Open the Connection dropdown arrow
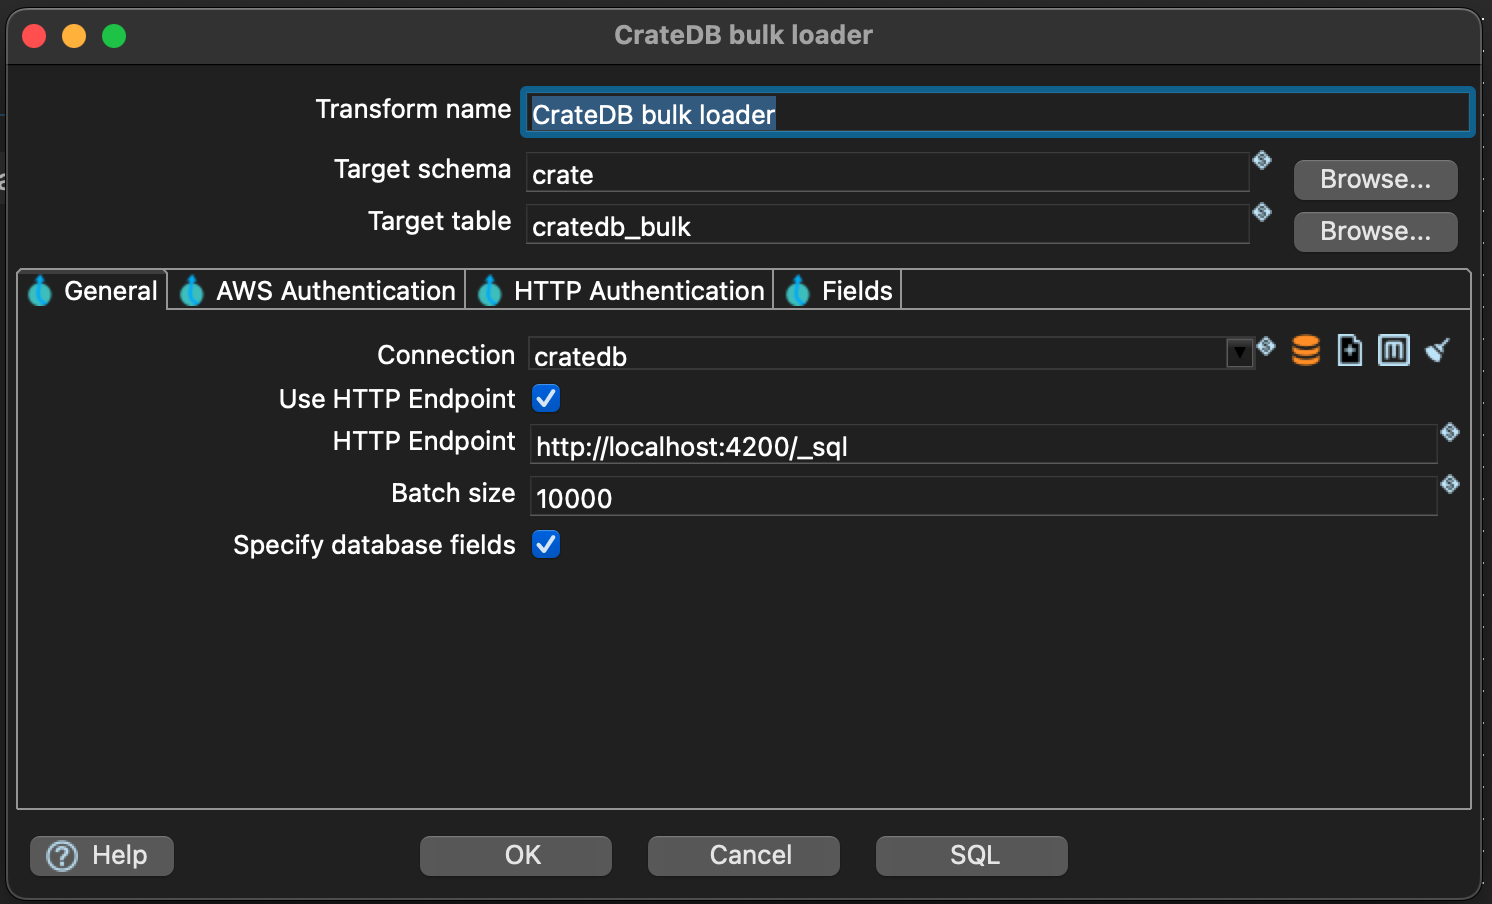The height and width of the screenshot is (904, 1492). [1240, 353]
